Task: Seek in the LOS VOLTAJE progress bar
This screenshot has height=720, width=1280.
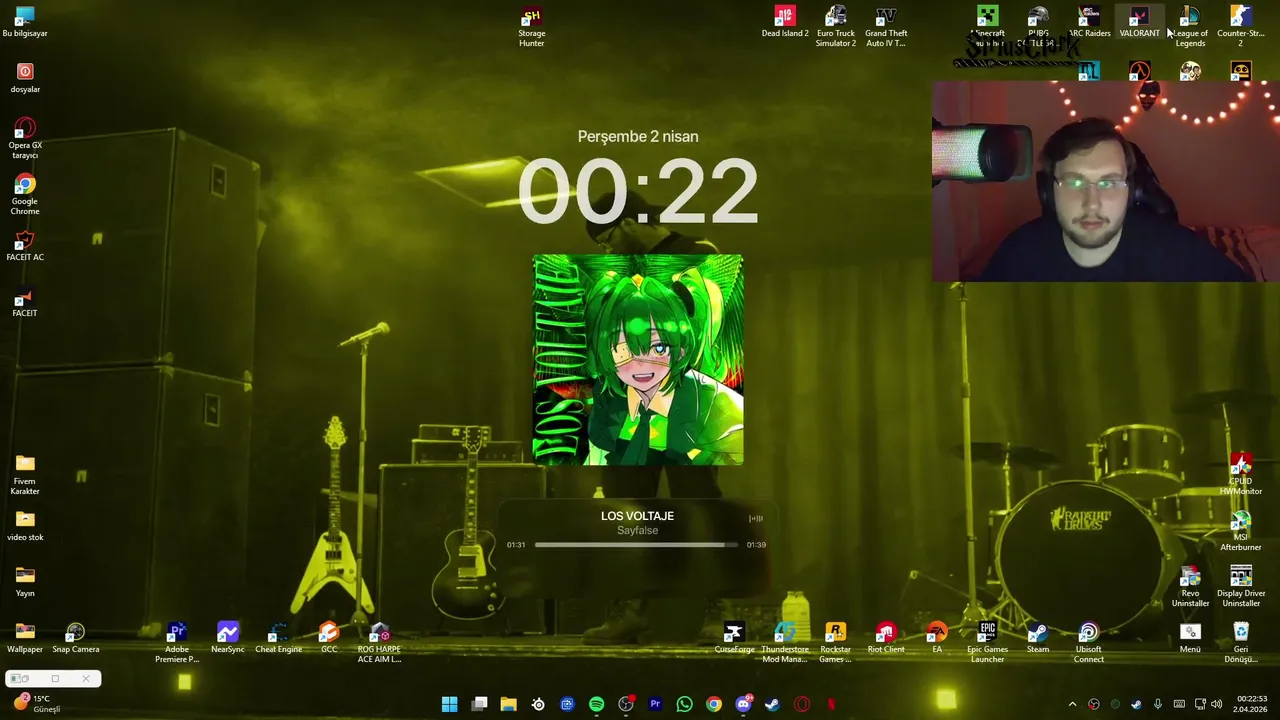Action: (636, 545)
